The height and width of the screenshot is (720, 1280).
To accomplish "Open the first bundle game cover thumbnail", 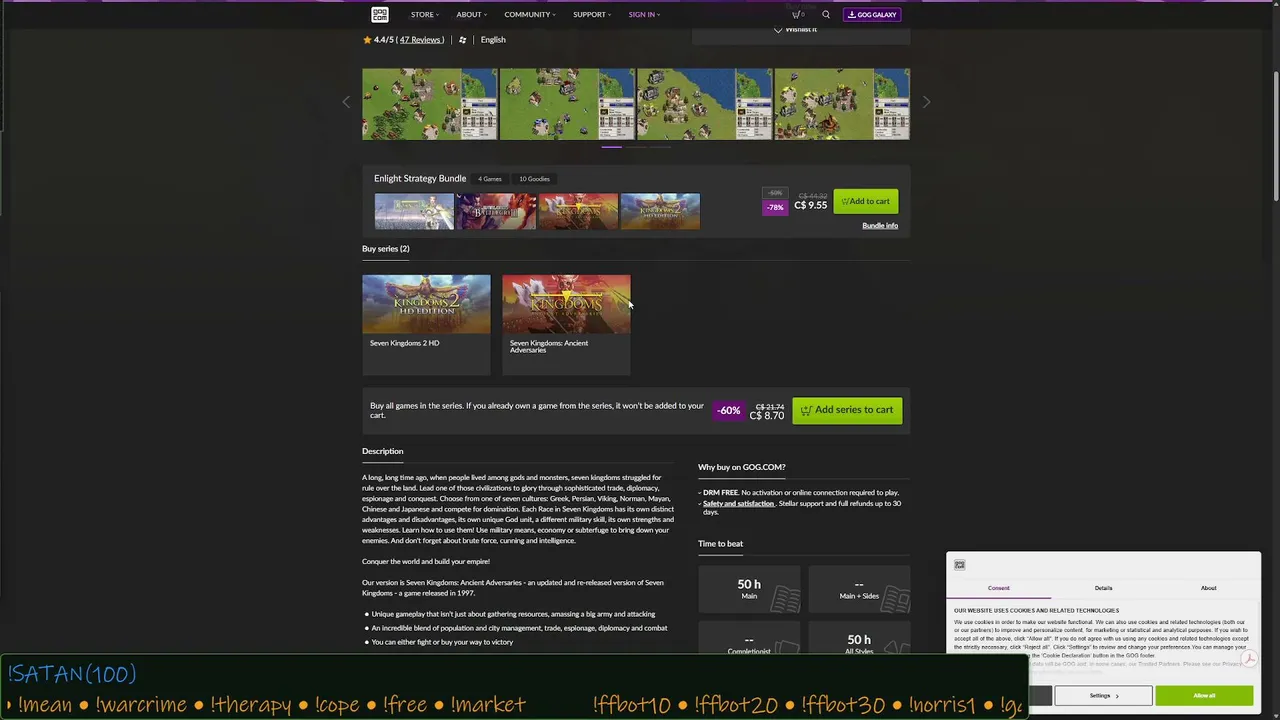I will (x=414, y=211).
